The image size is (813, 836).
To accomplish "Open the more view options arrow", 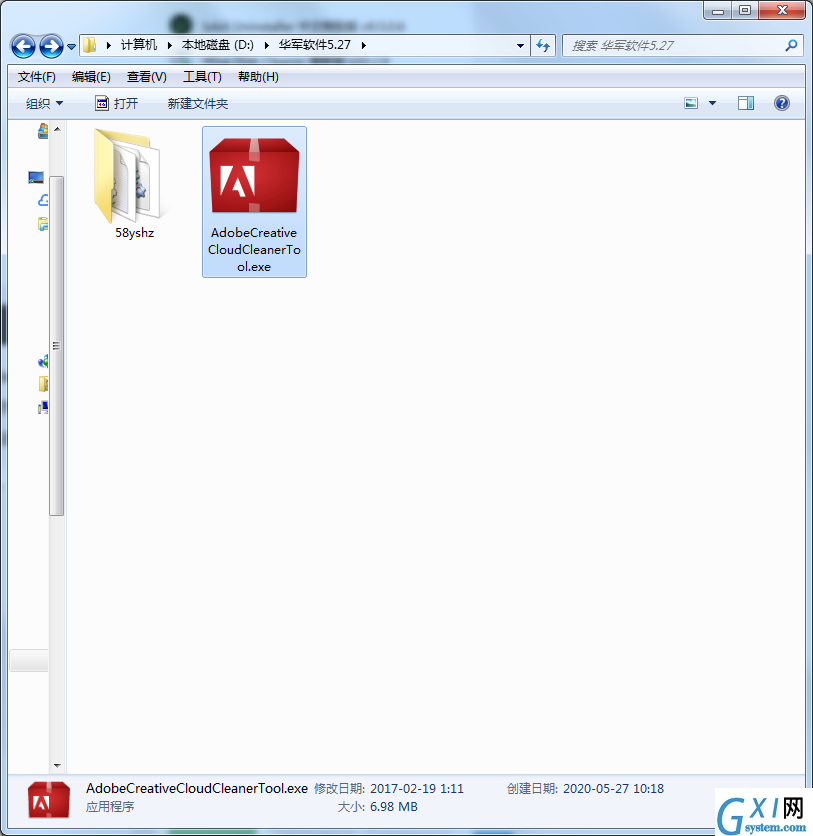I will [712, 103].
